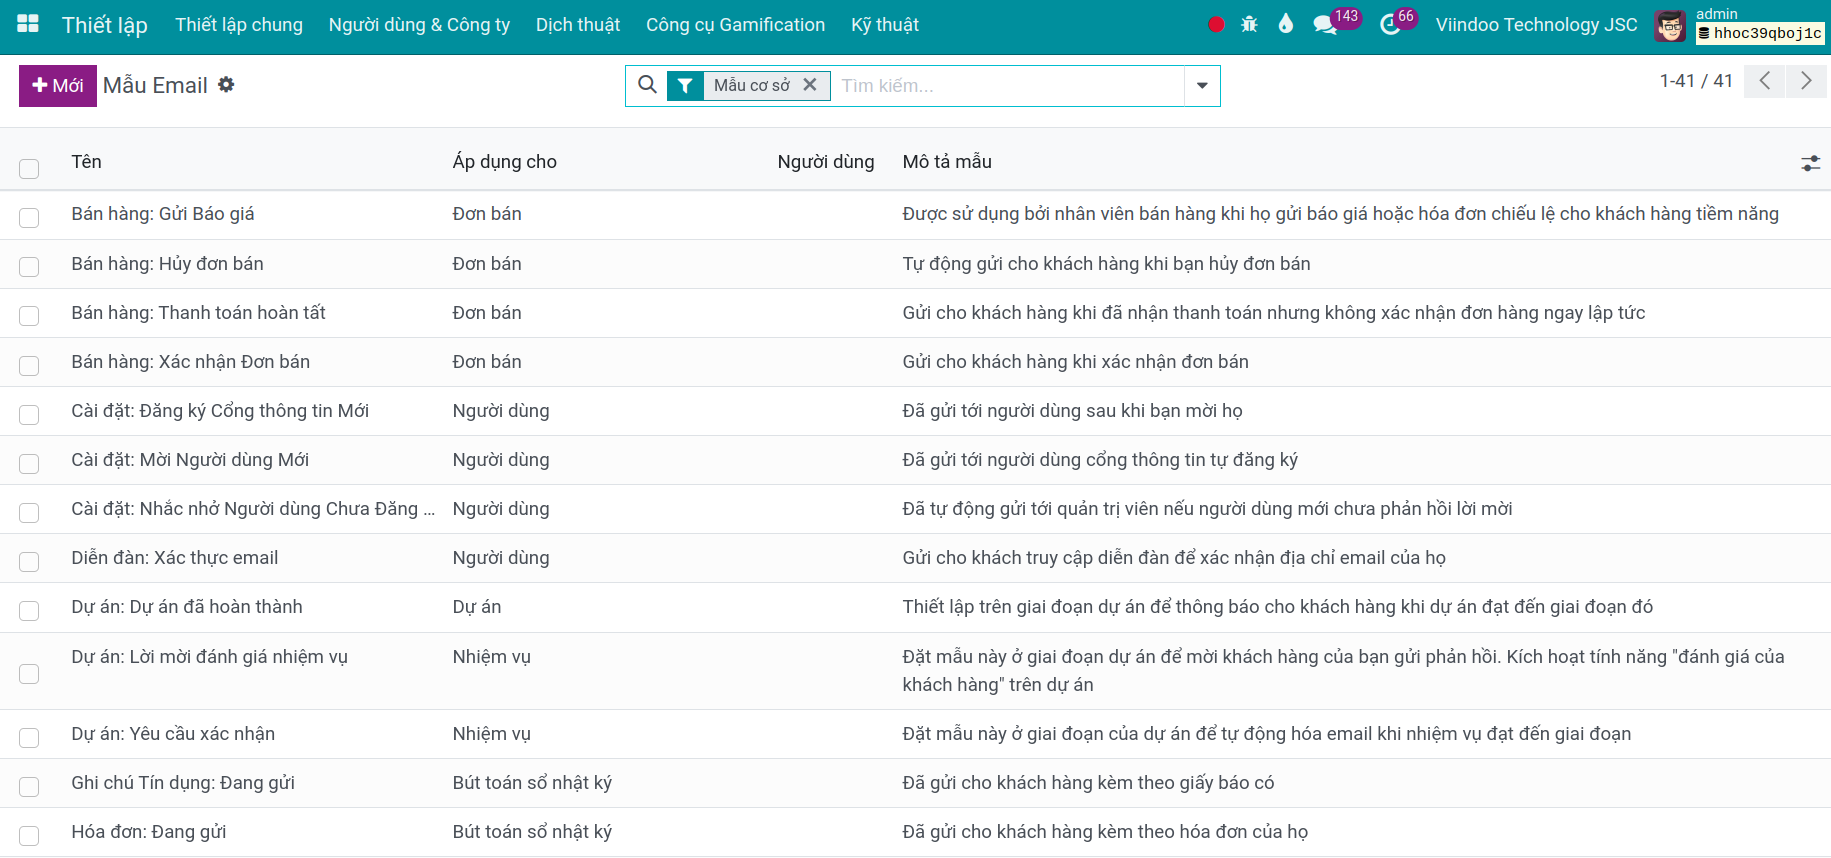This screenshot has height=858, width=1831.
Task: Select all rows with header checkbox
Action: [x=29, y=168]
